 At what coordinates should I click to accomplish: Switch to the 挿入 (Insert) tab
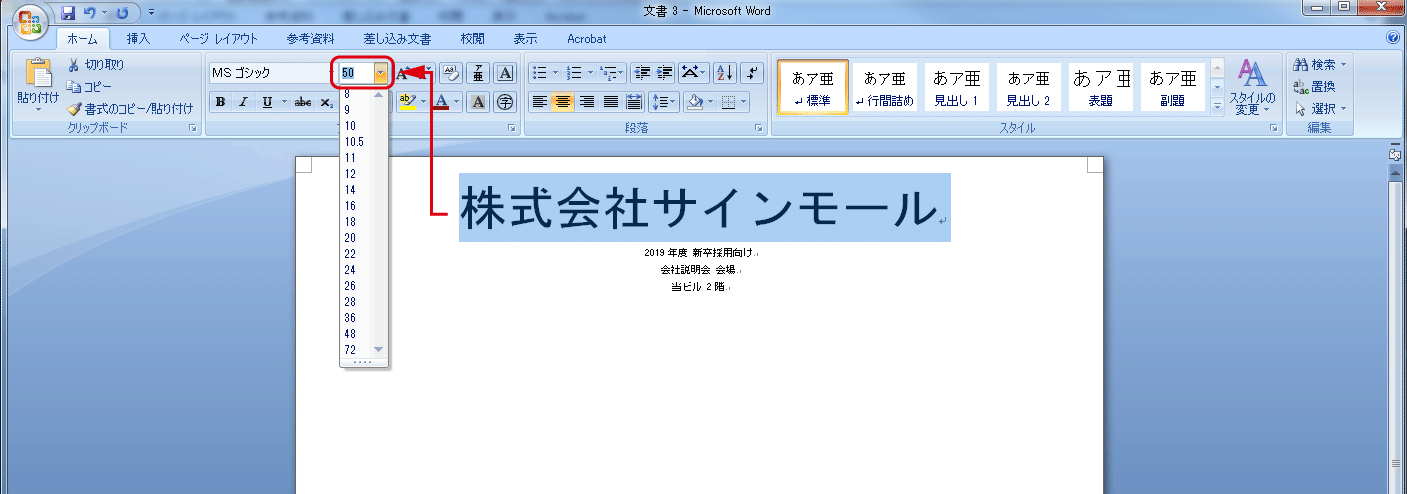pyautogui.click(x=139, y=39)
